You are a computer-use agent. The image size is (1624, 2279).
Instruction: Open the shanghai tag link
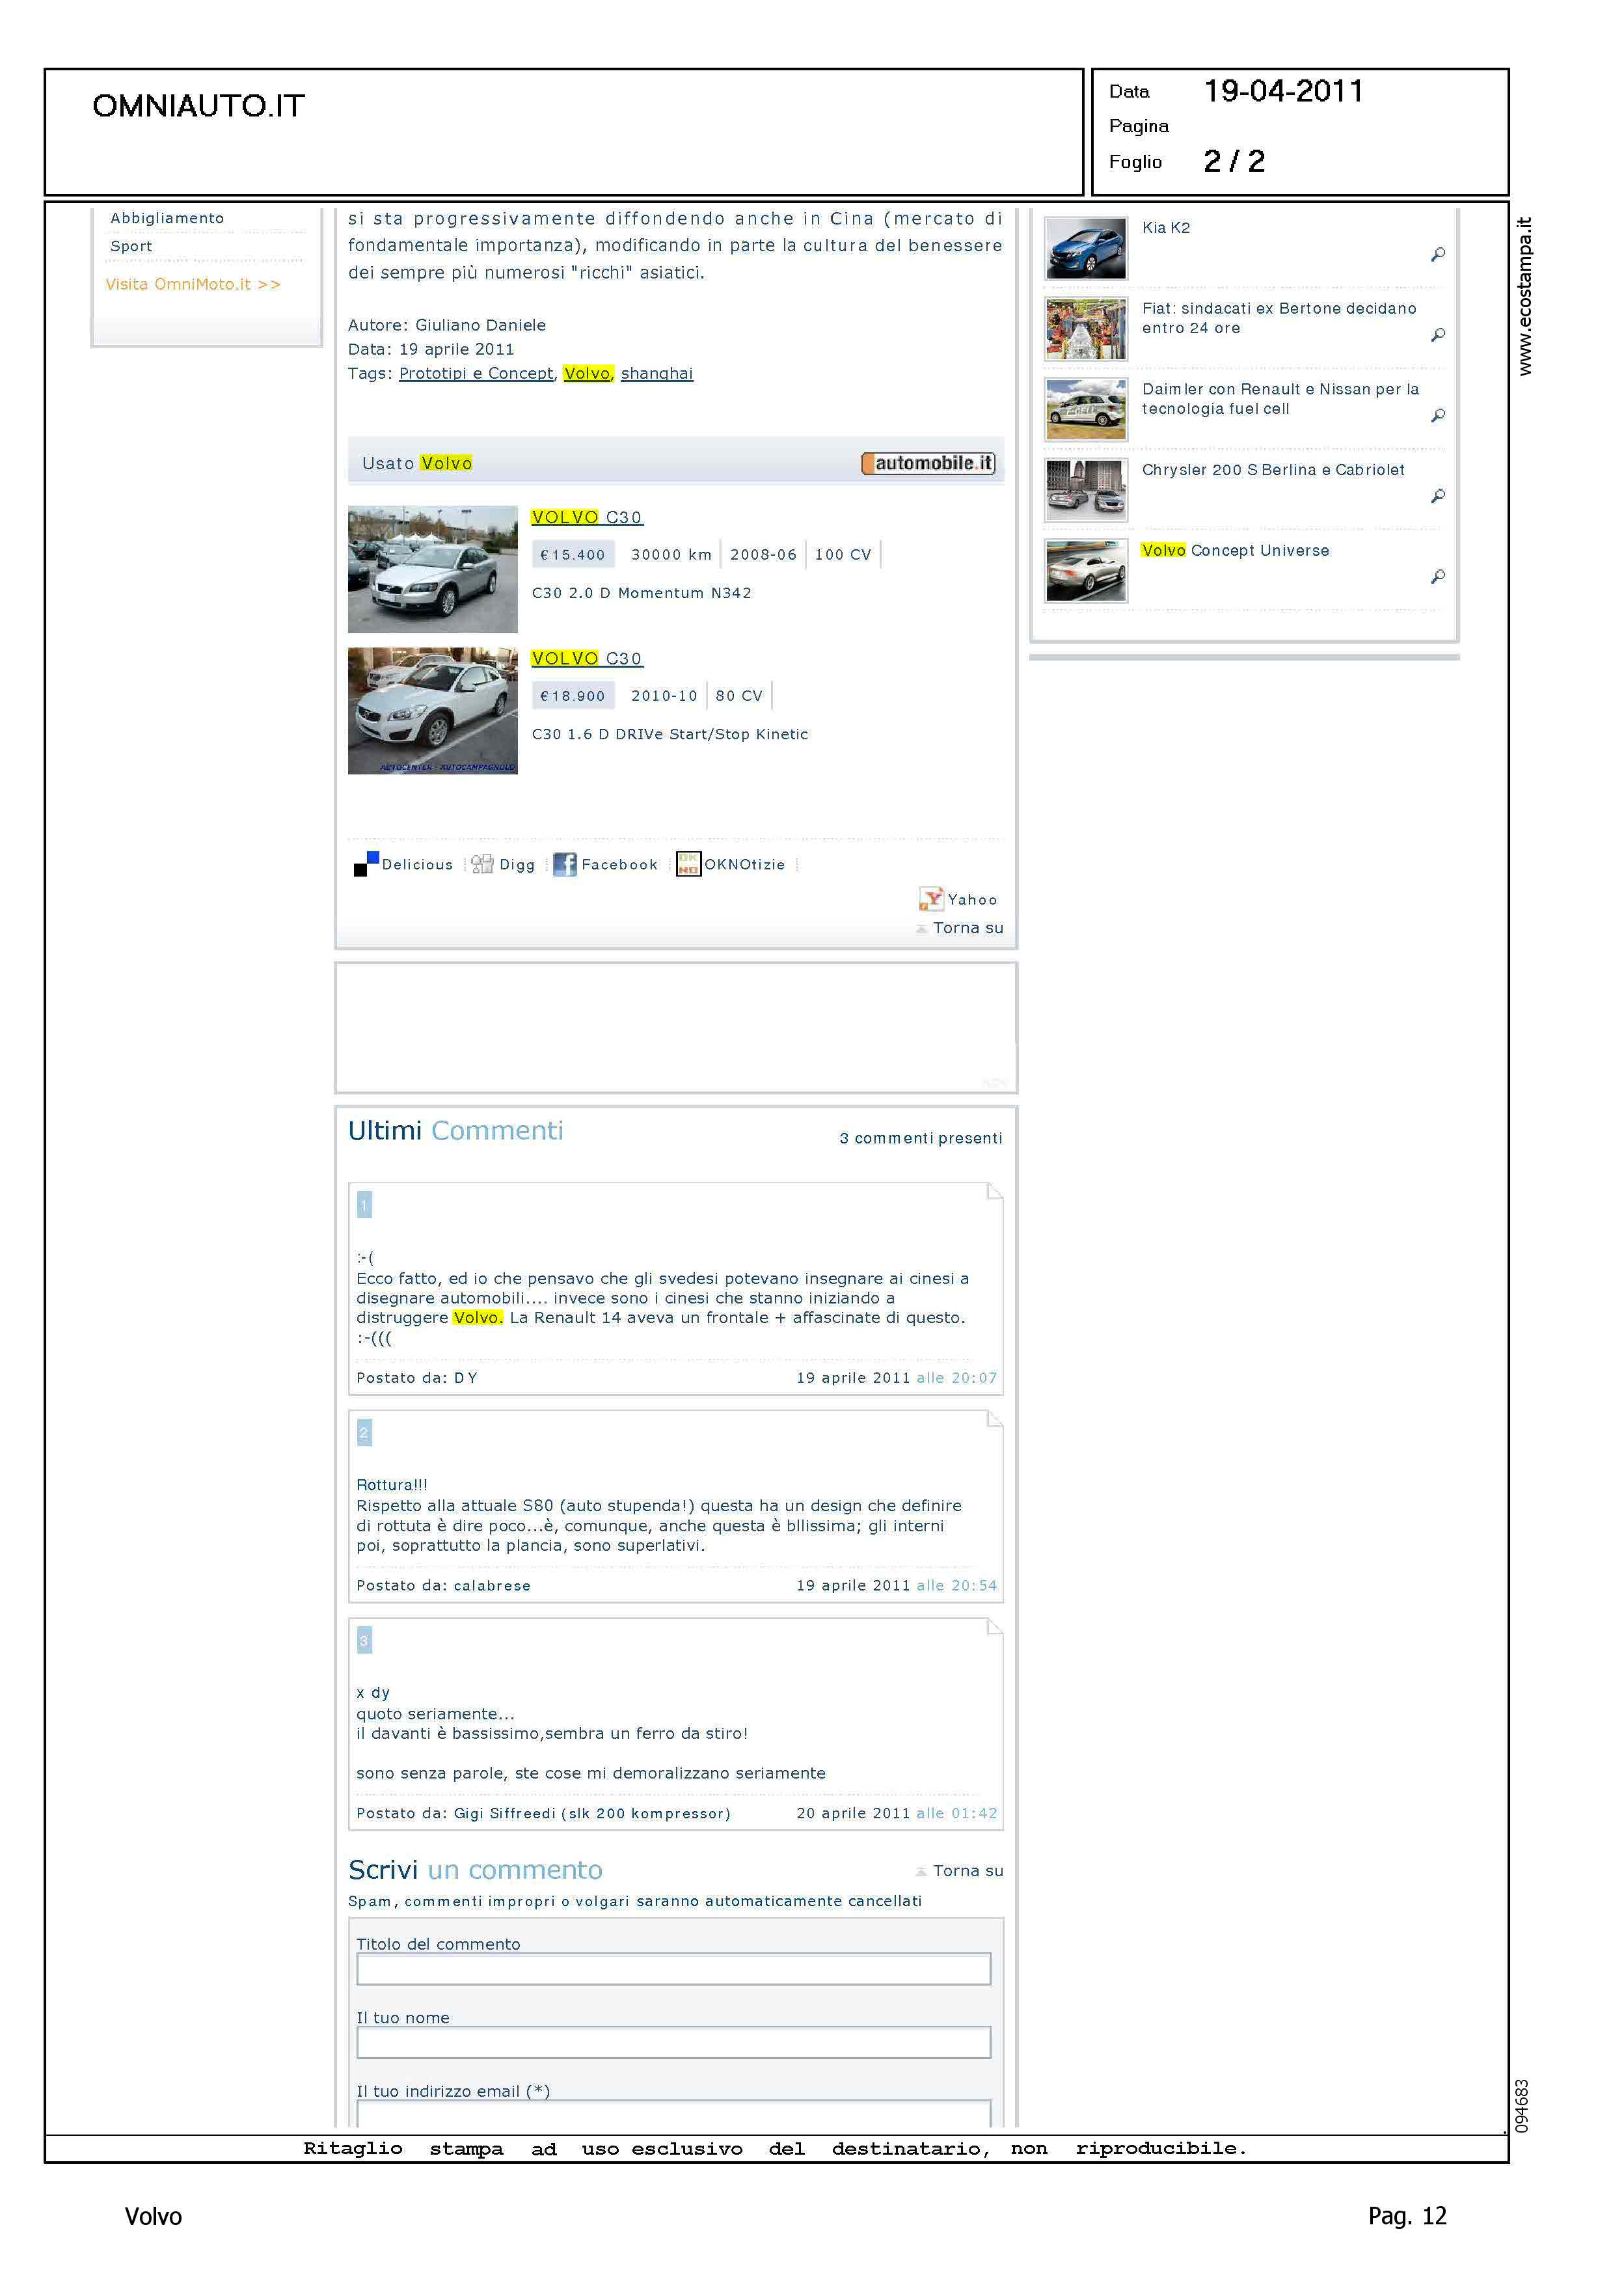tap(656, 373)
